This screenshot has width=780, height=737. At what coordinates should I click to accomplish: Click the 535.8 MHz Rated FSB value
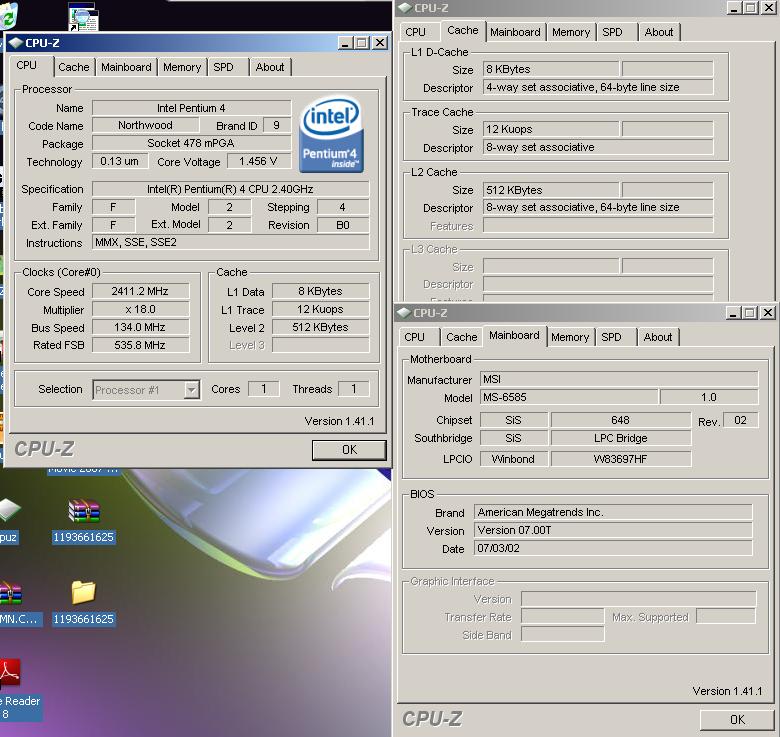pyautogui.click(x=140, y=345)
